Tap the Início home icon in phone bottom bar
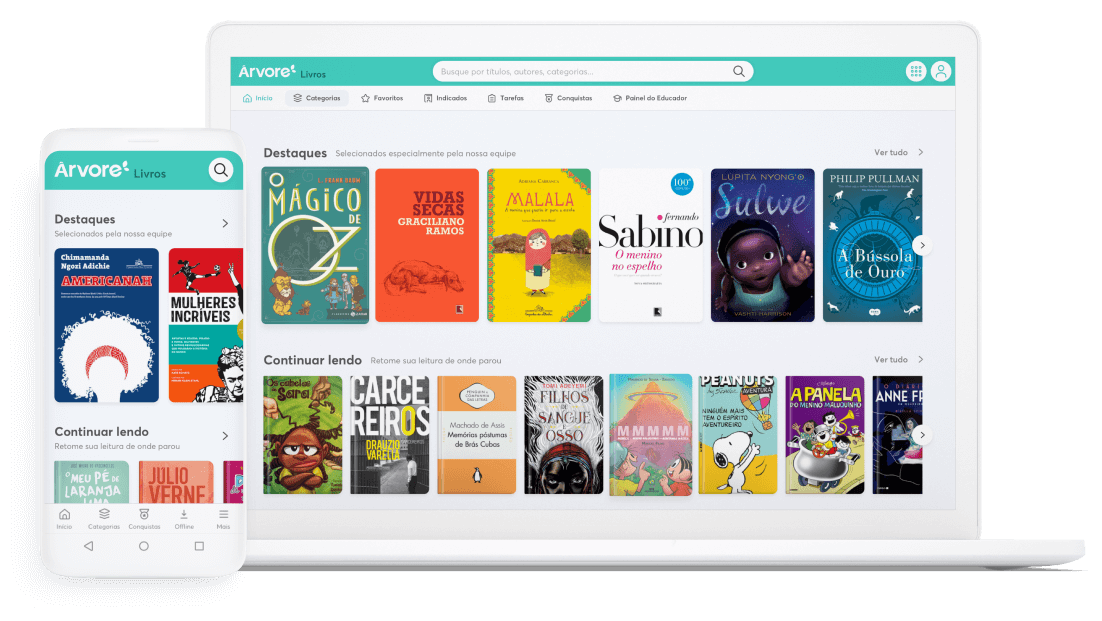1102x621 pixels. 64,514
